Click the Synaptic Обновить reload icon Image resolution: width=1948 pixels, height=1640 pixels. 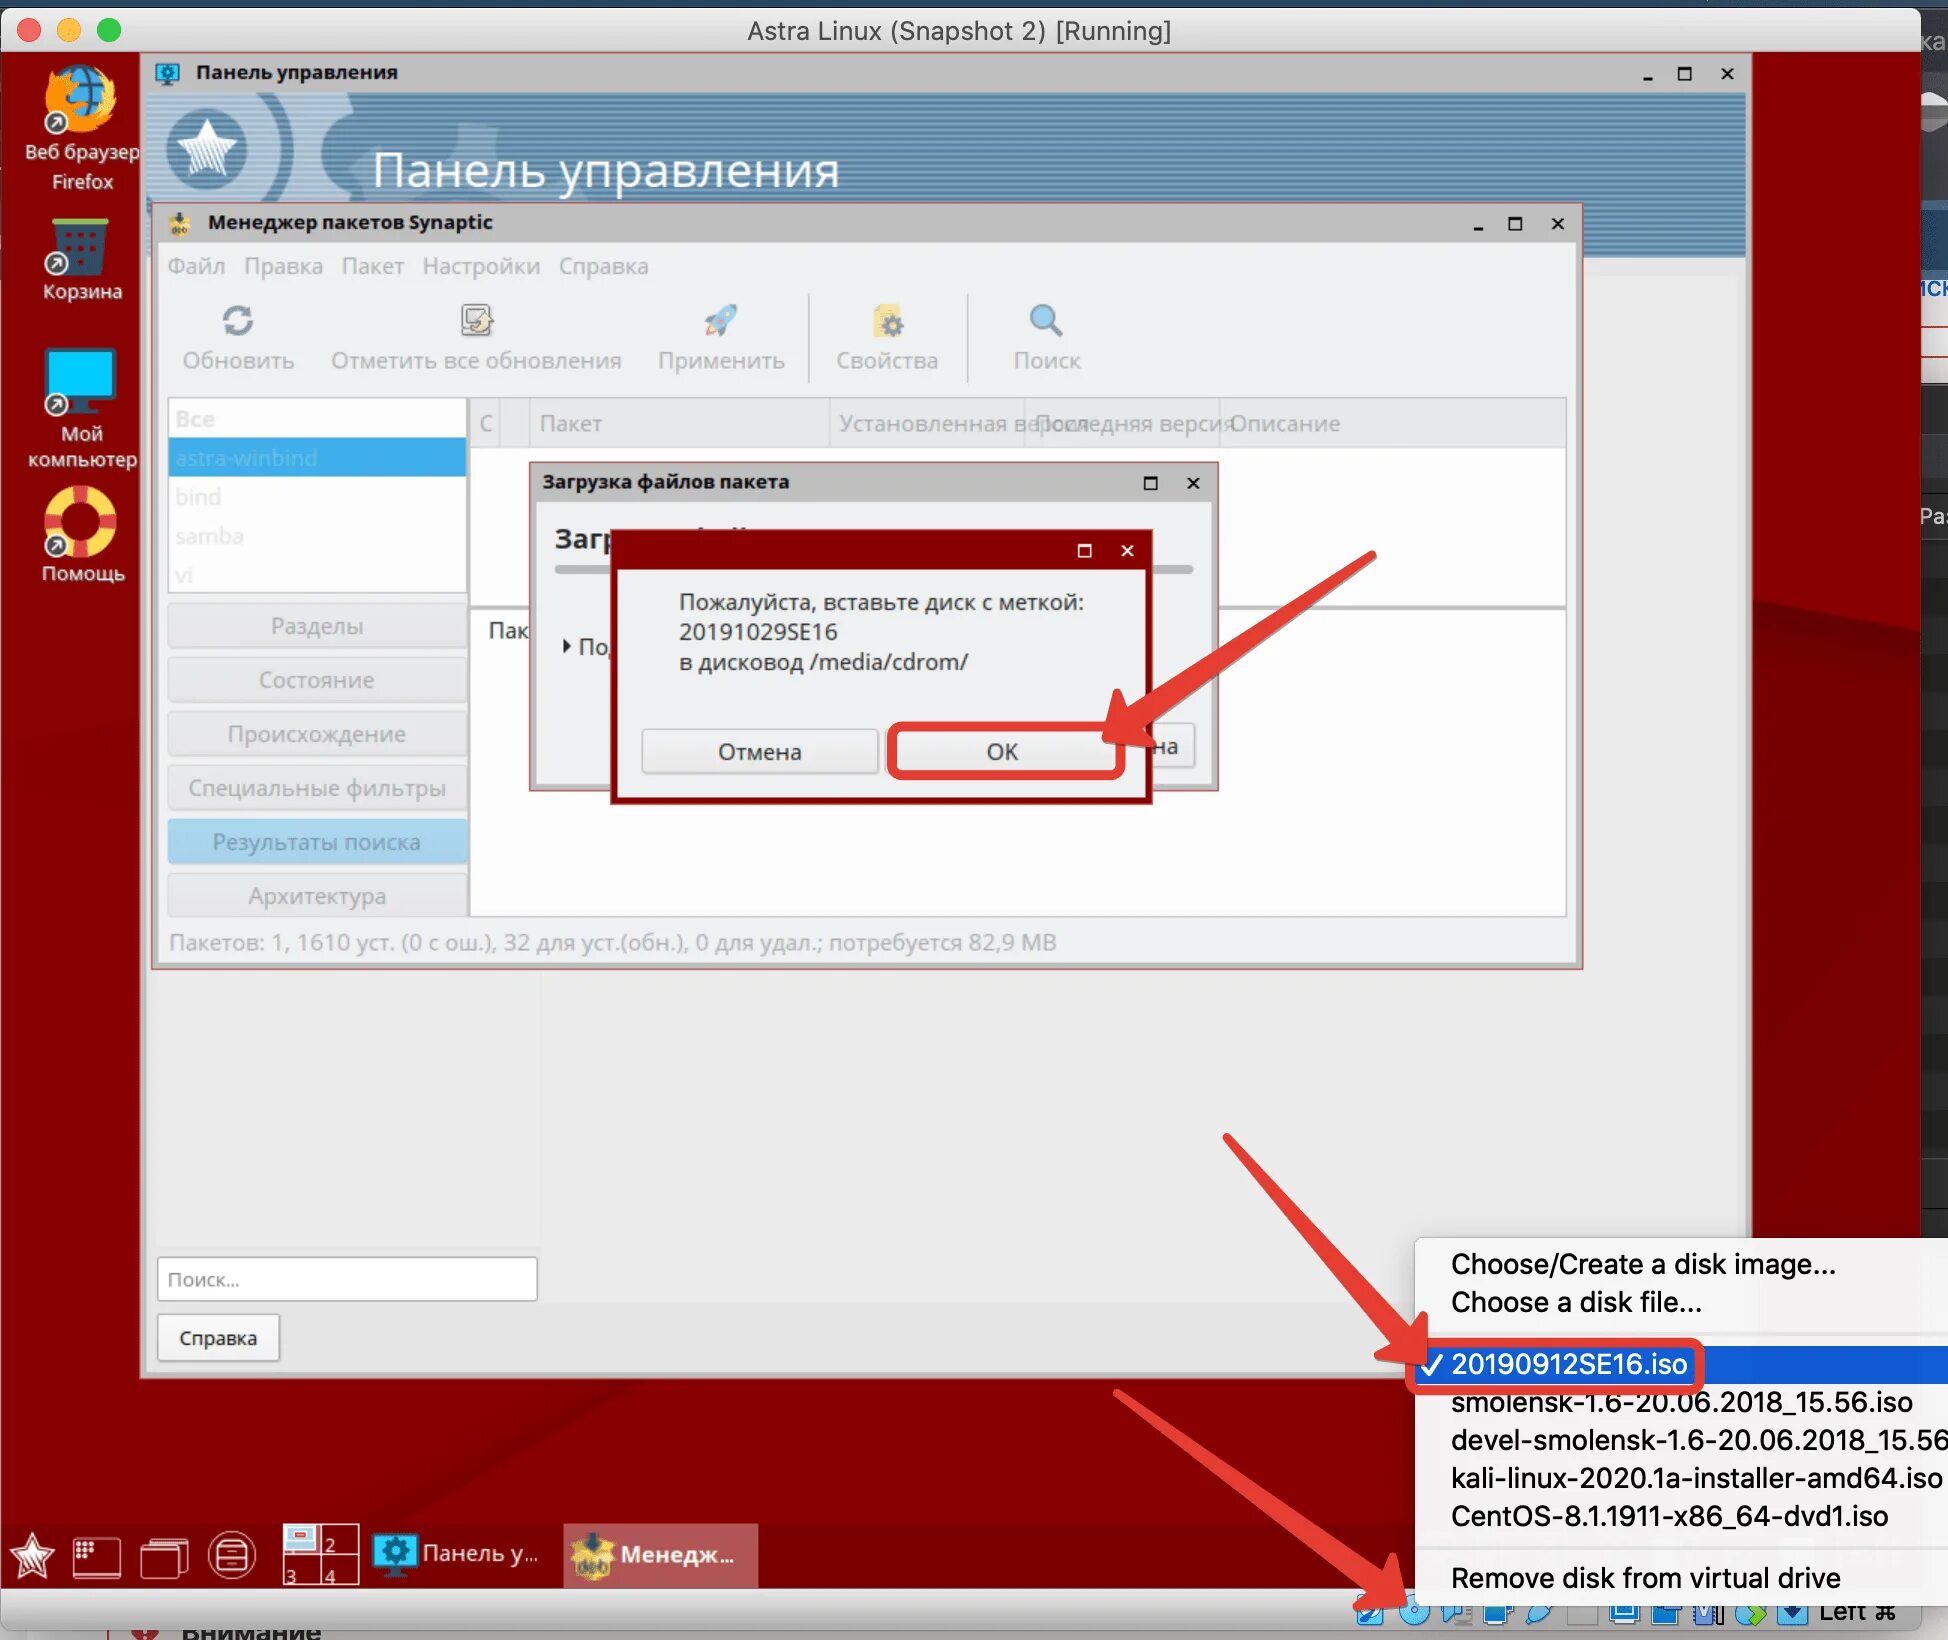pyautogui.click(x=237, y=321)
